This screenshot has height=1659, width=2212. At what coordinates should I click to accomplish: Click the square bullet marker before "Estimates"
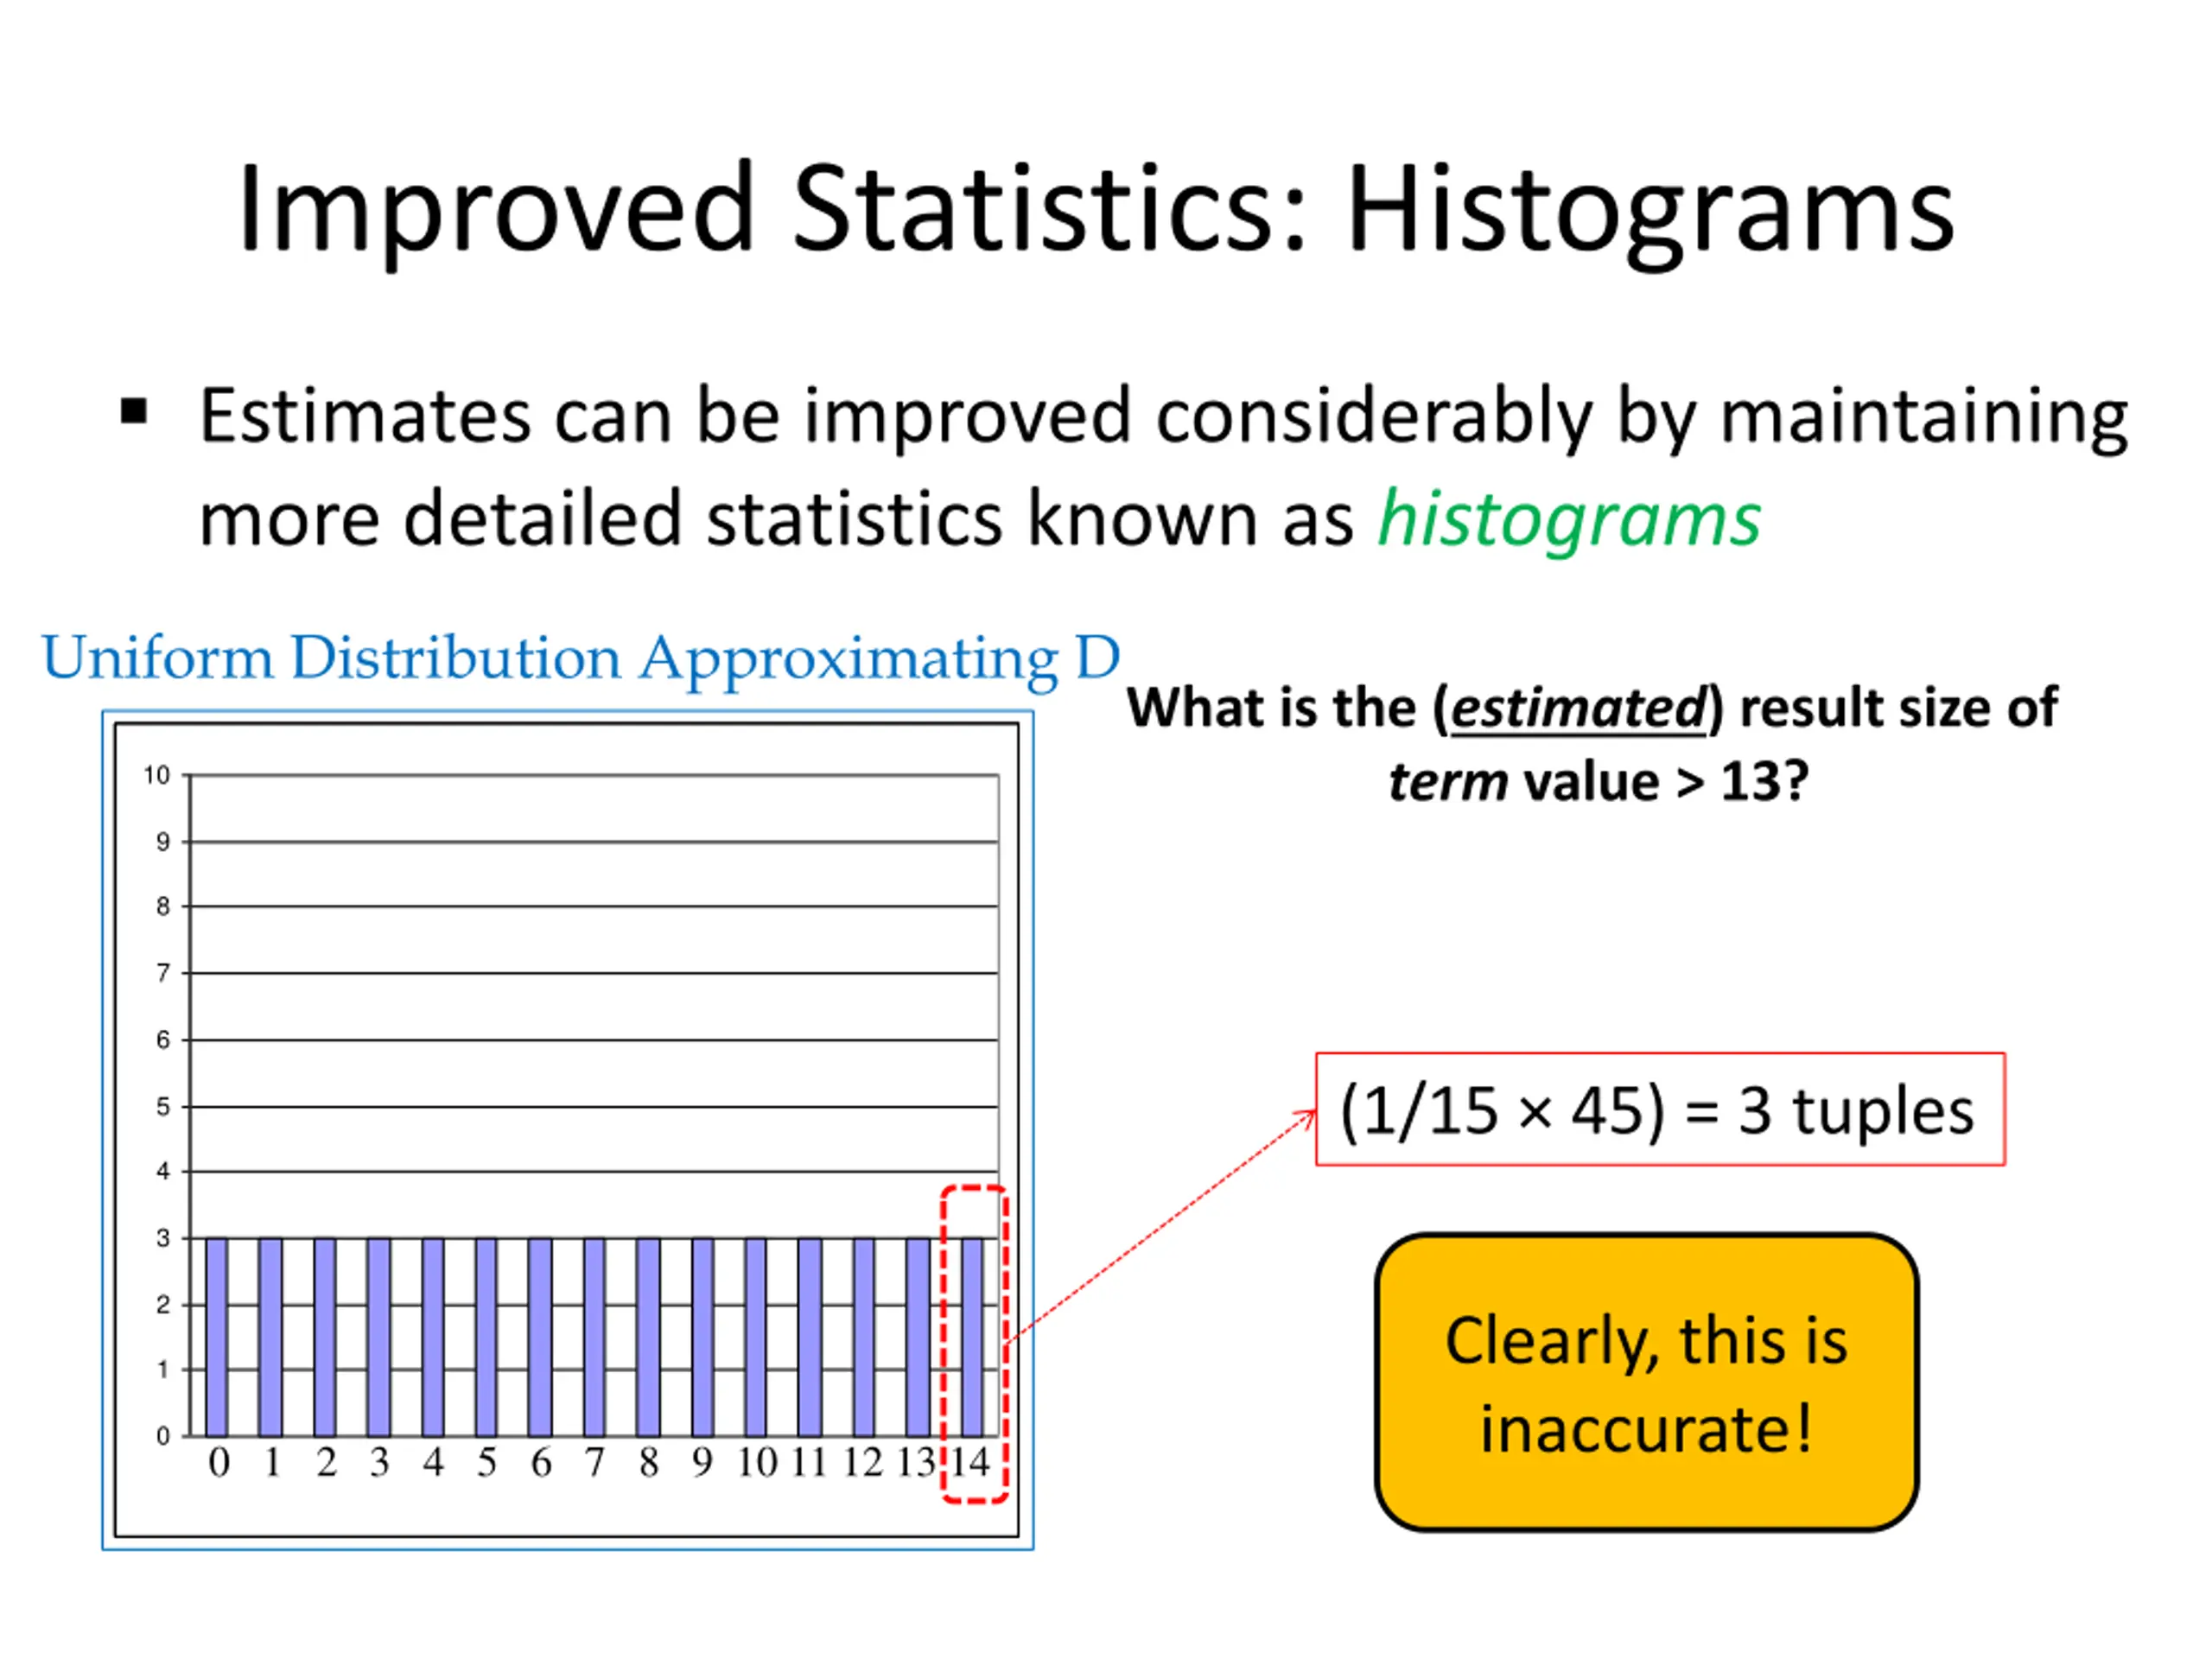(x=134, y=412)
